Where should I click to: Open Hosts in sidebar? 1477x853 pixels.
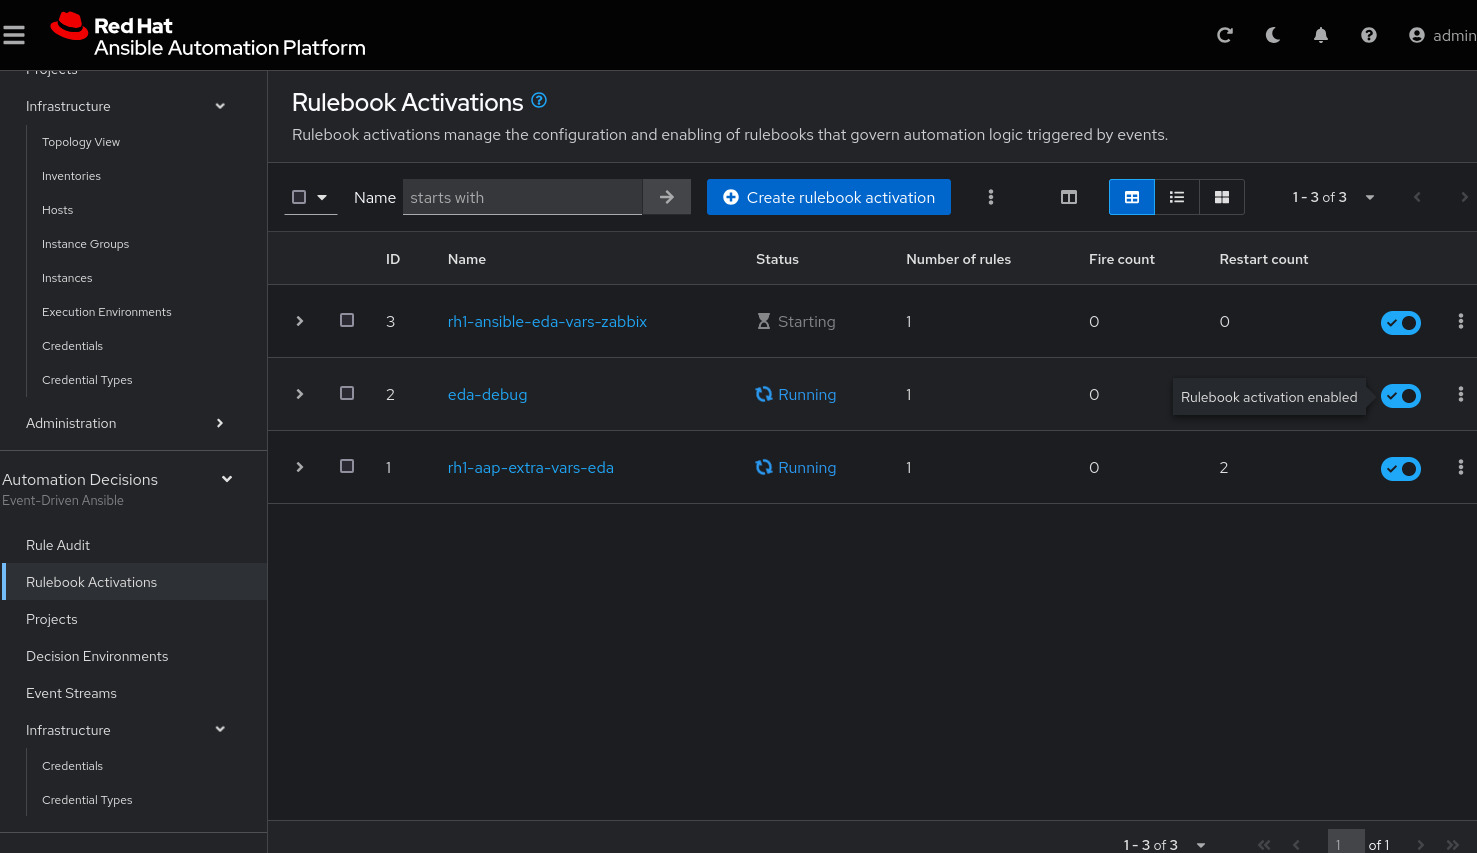tap(57, 210)
